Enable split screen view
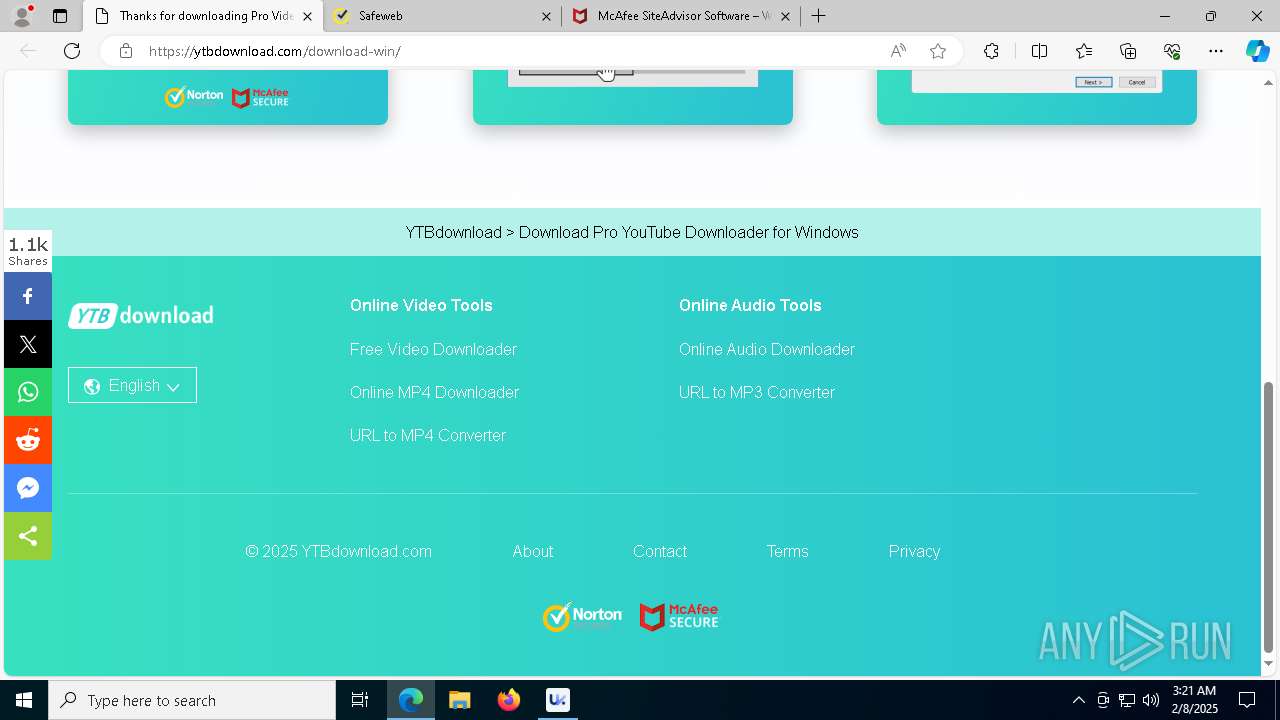This screenshot has width=1280, height=720. [x=1039, y=51]
